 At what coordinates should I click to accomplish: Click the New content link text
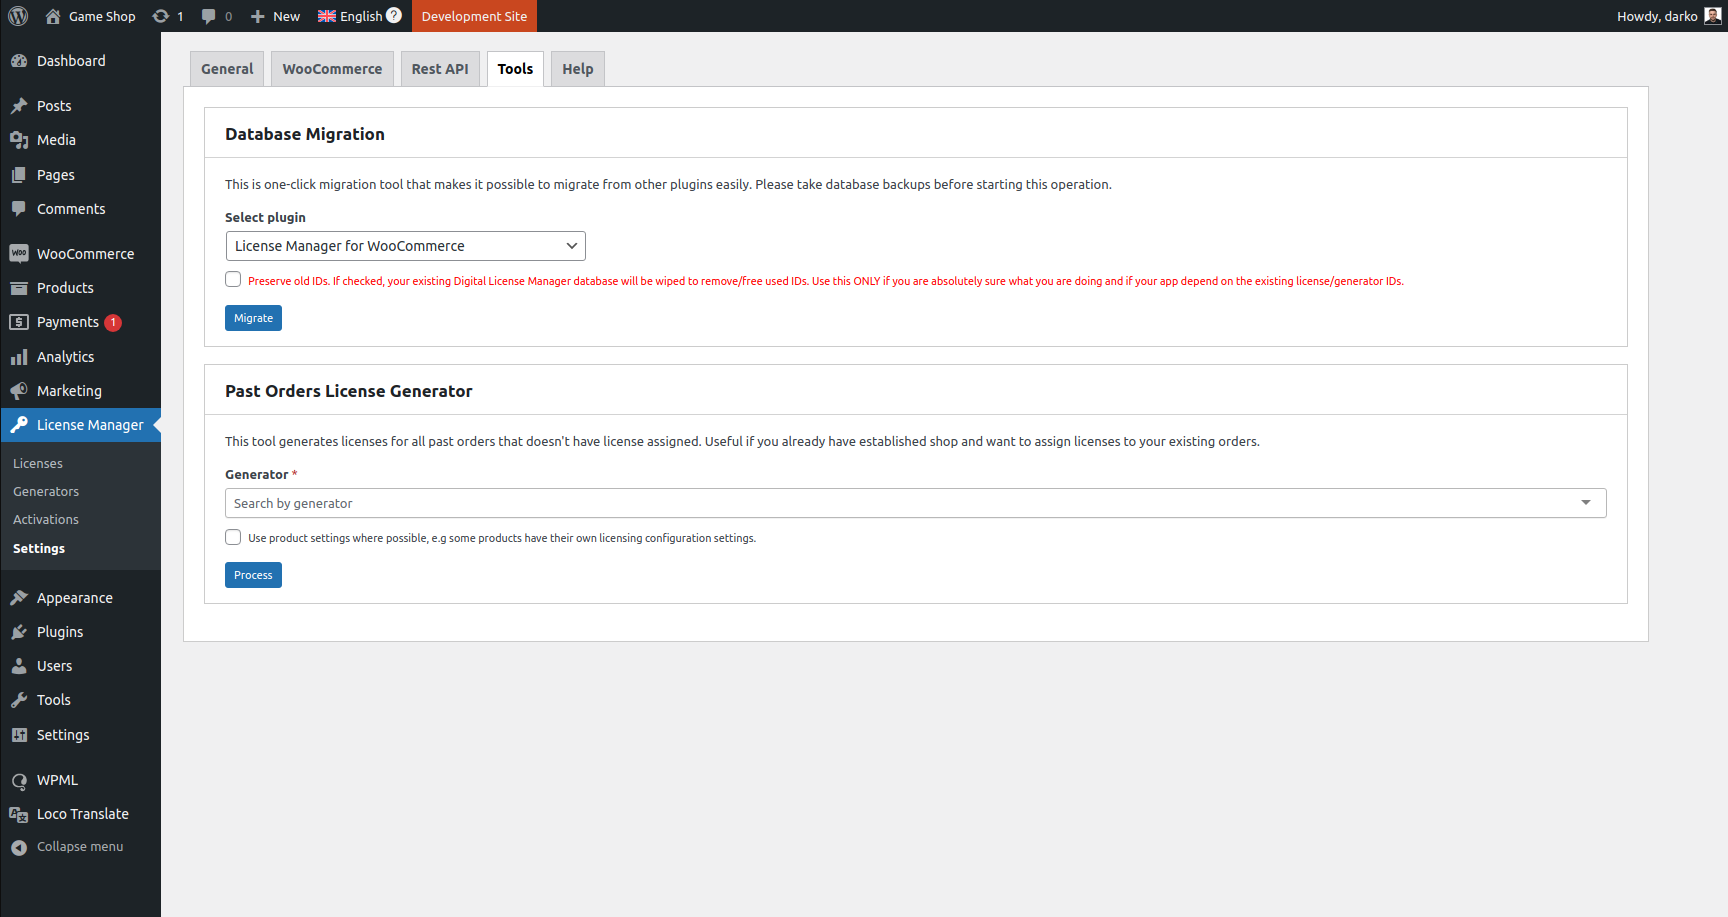point(286,16)
